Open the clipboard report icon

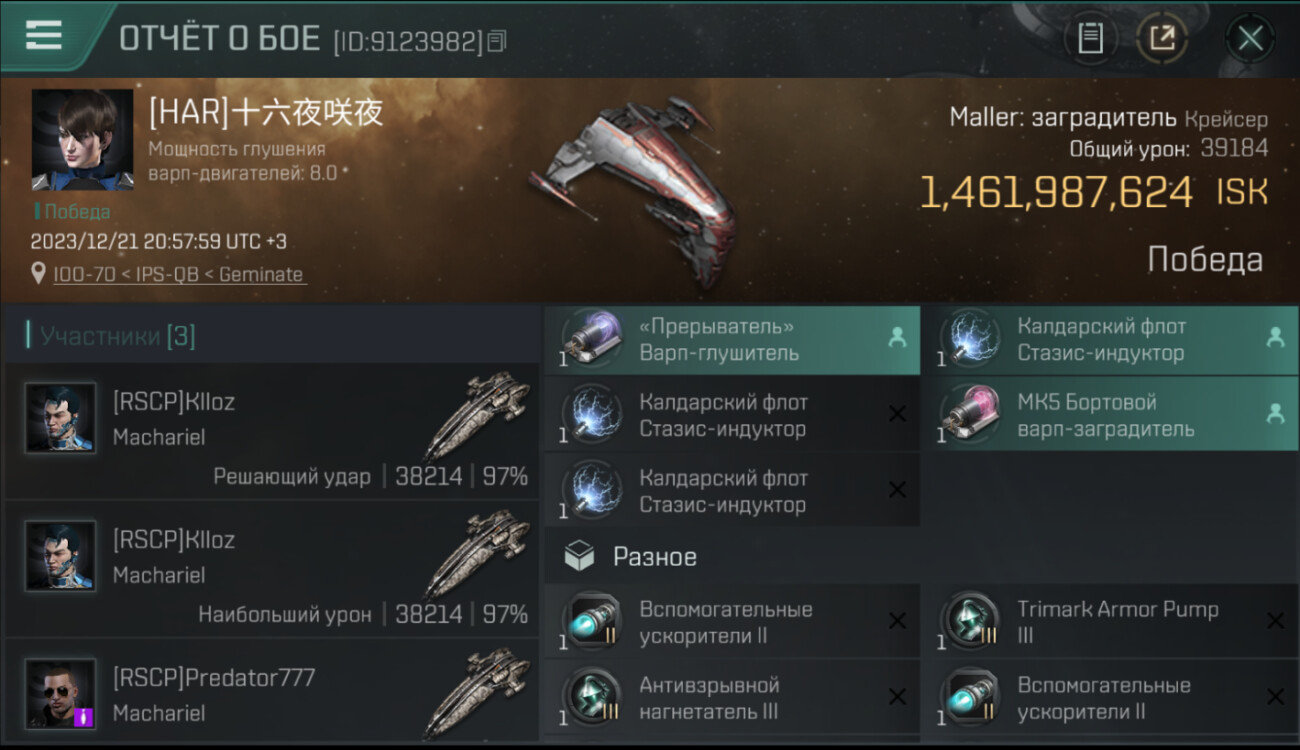(1090, 39)
